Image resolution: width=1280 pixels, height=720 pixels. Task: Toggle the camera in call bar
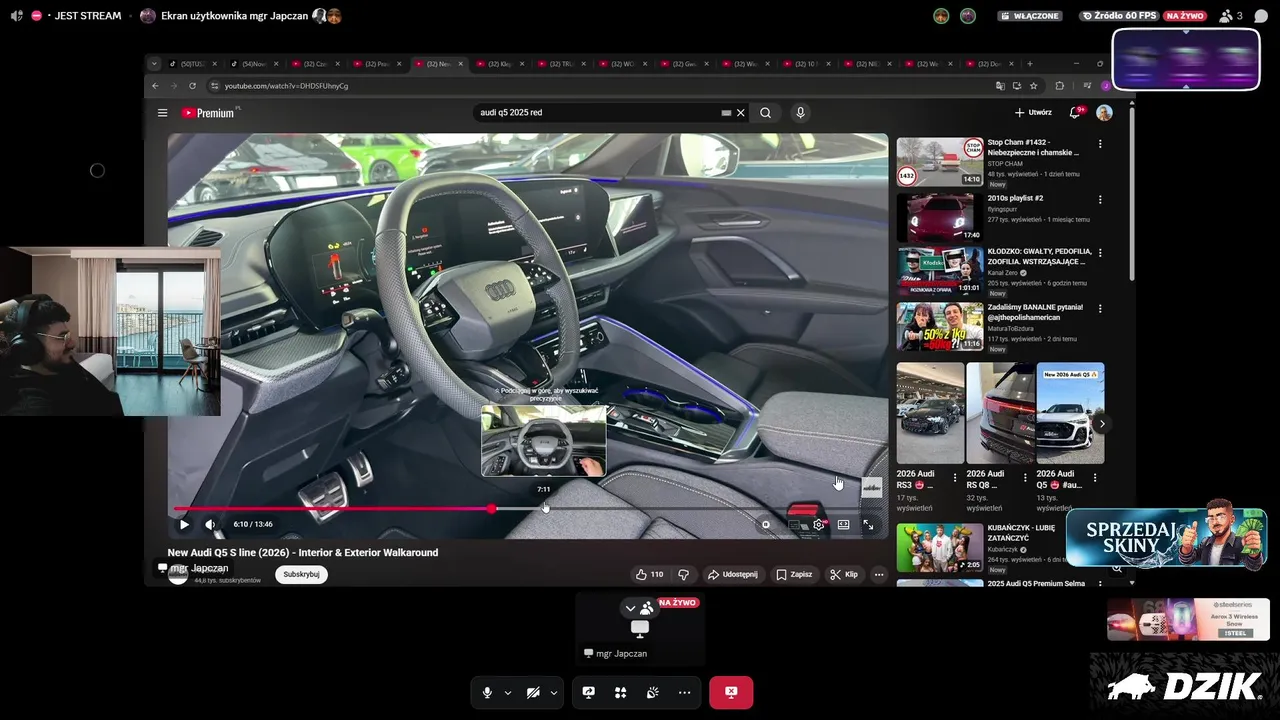(533, 692)
